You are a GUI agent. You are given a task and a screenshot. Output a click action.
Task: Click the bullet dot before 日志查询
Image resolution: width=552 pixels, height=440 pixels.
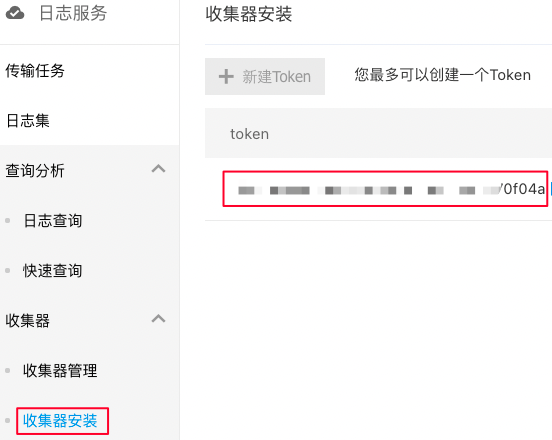tap(7, 221)
